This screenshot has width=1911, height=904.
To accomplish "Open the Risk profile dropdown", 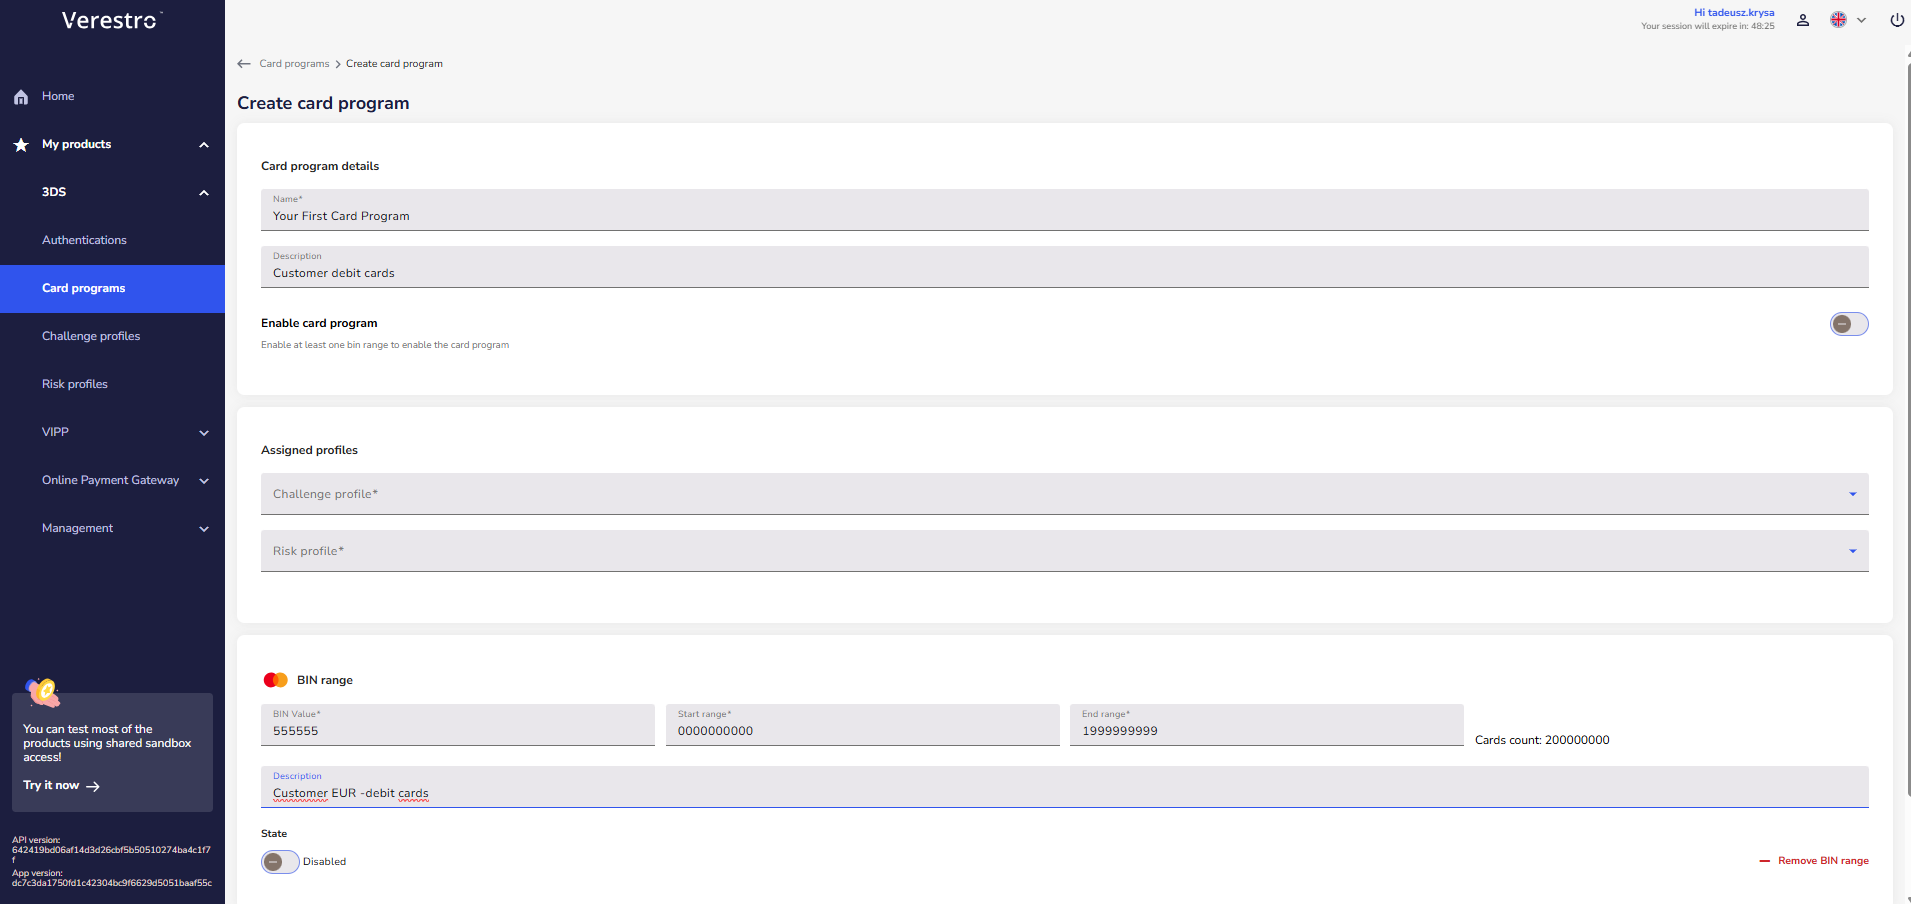I will click(x=1064, y=551).
